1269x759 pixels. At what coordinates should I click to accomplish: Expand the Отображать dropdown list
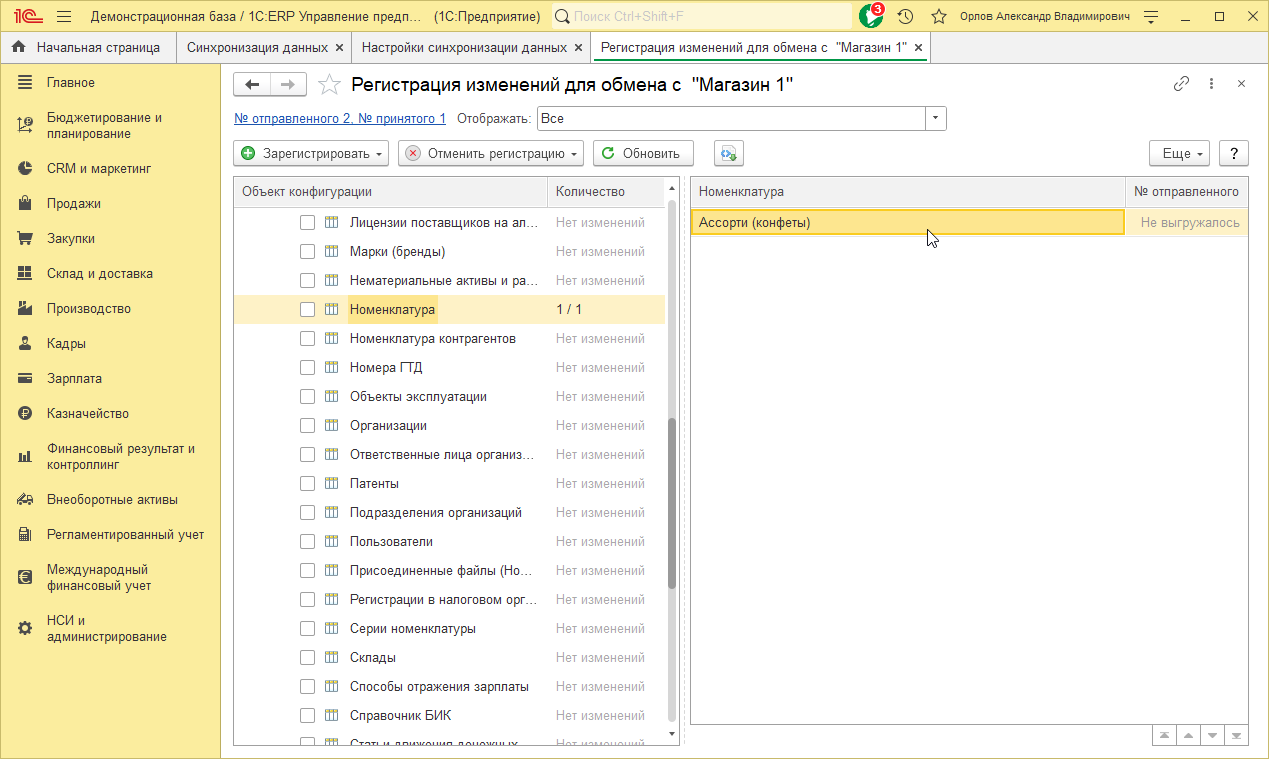pyautogui.click(x=935, y=118)
